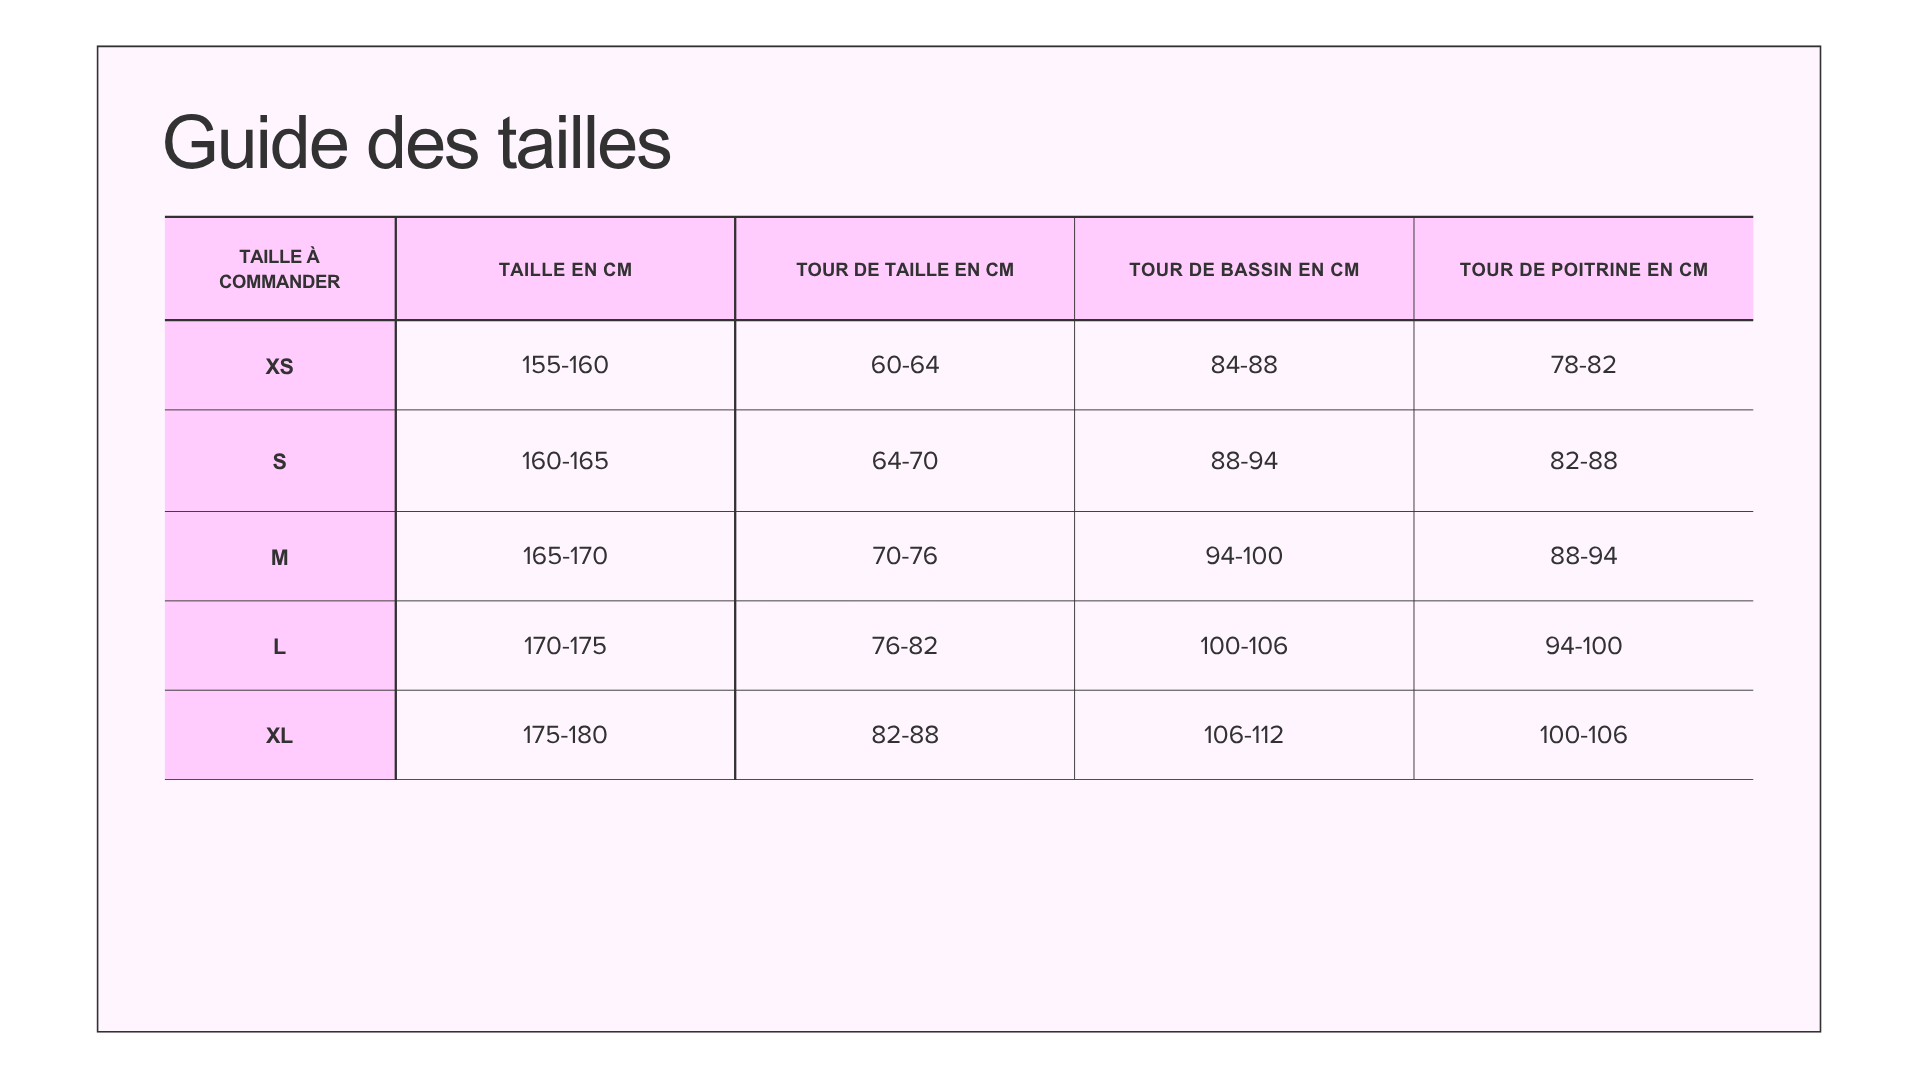The height and width of the screenshot is (1080, 1920).
Task: Select the 94-100 hip cell for M
Action: click(1244, 556)
